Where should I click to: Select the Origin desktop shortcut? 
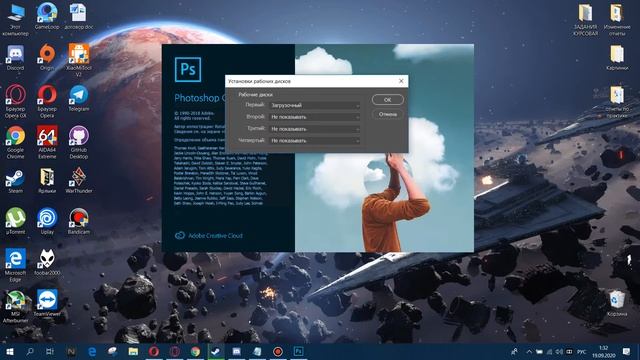click(47, 57)
